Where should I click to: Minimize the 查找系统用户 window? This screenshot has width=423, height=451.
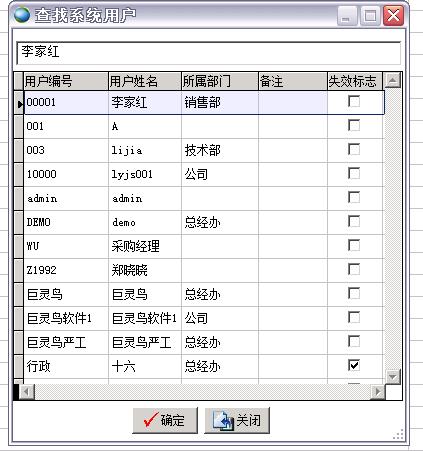click(347, 16)
